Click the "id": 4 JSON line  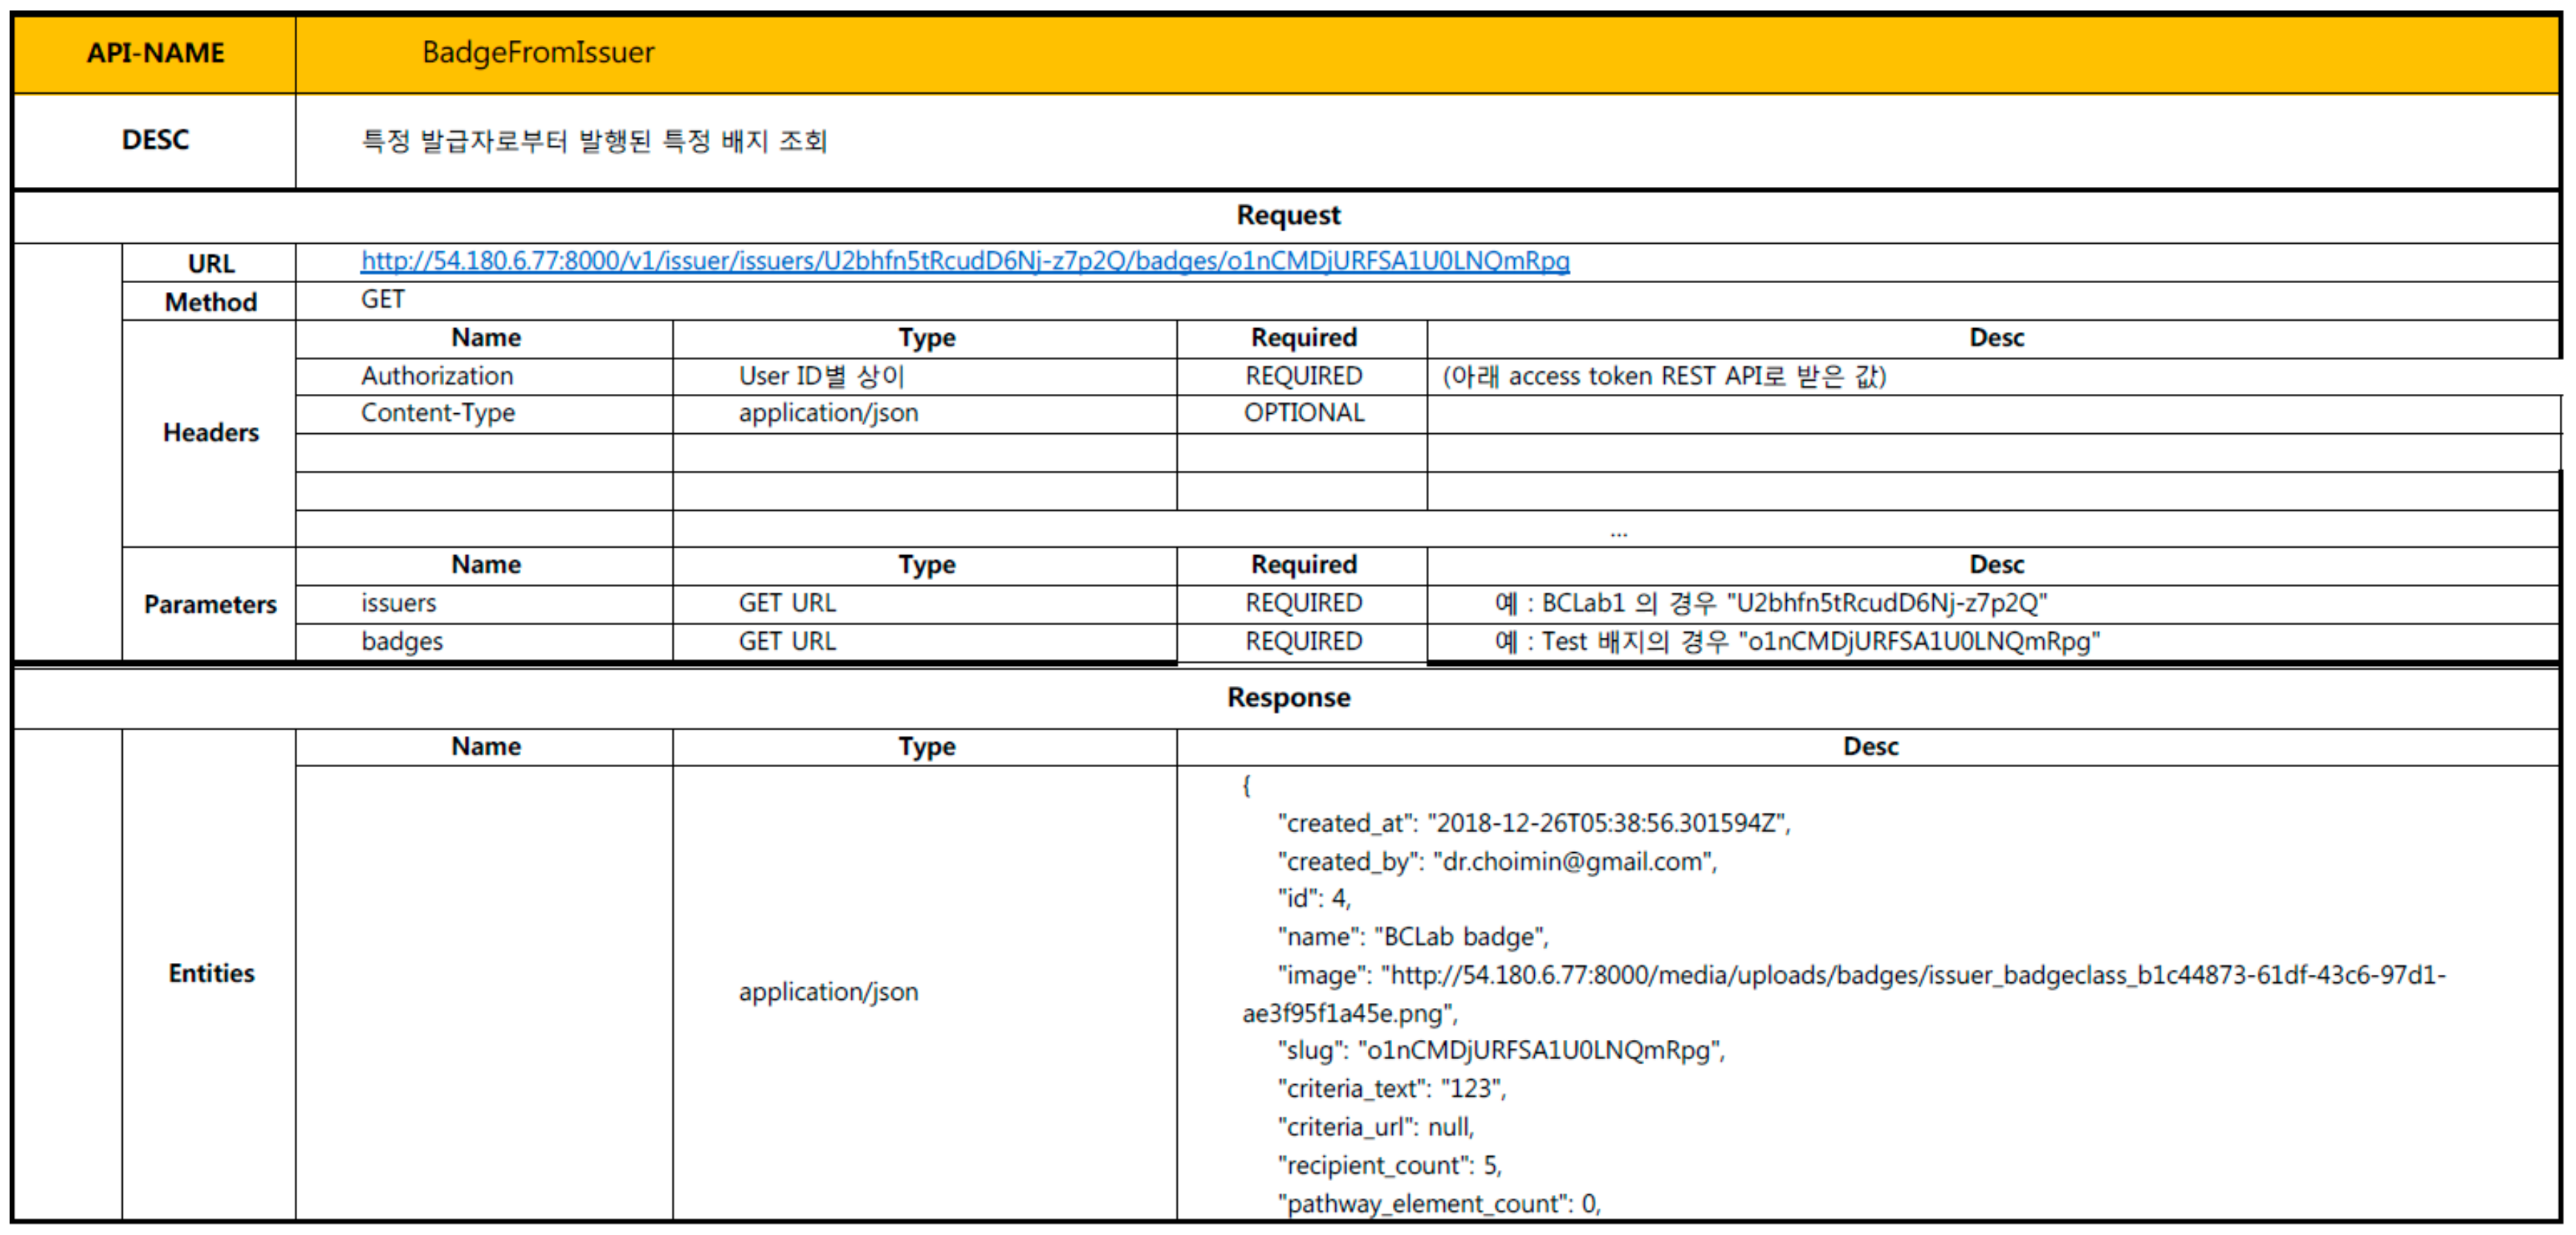coord(1314,899)
